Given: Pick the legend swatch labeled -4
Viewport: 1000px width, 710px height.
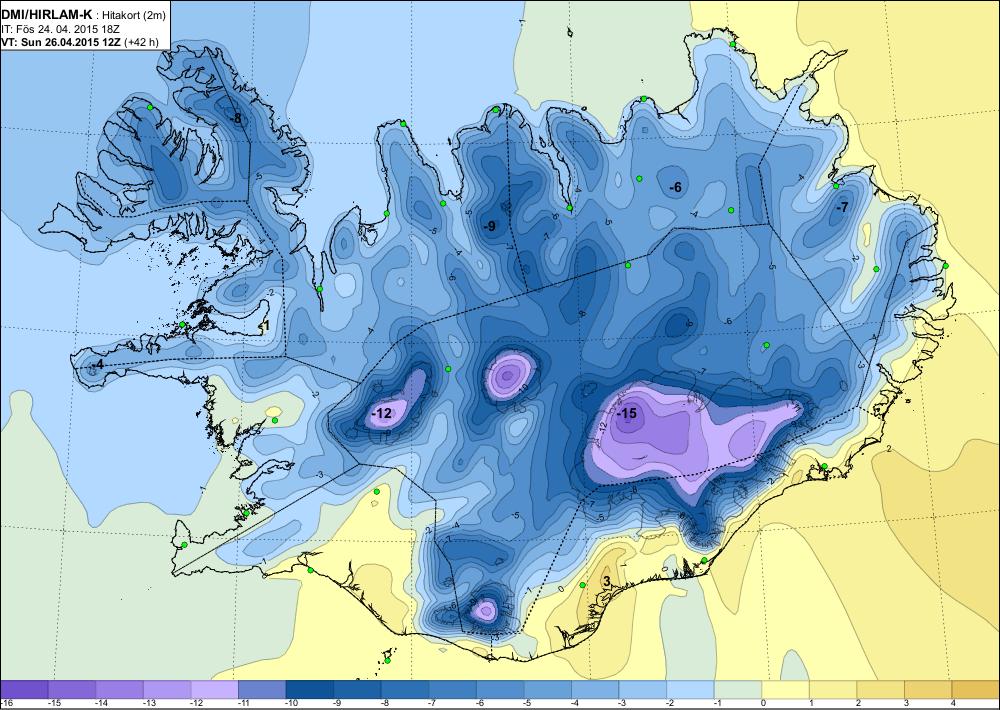Looking at the screenshot, I should 595,690.
